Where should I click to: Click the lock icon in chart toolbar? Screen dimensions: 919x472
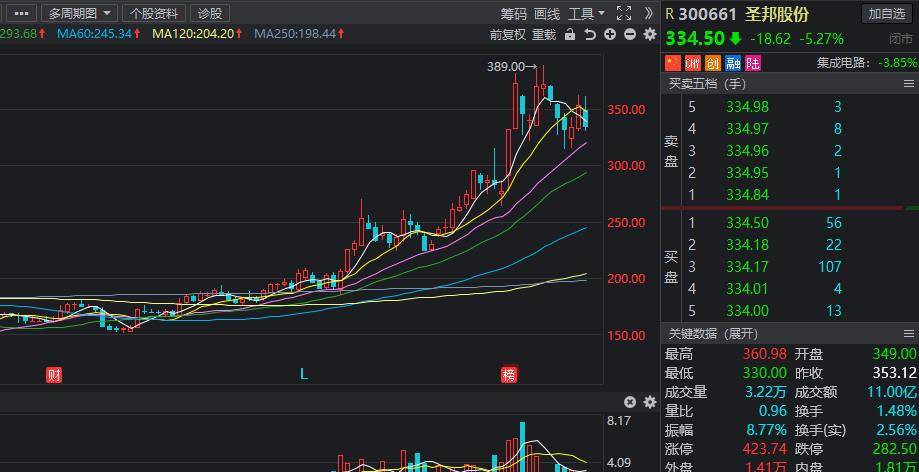click(x=570, y=34)
